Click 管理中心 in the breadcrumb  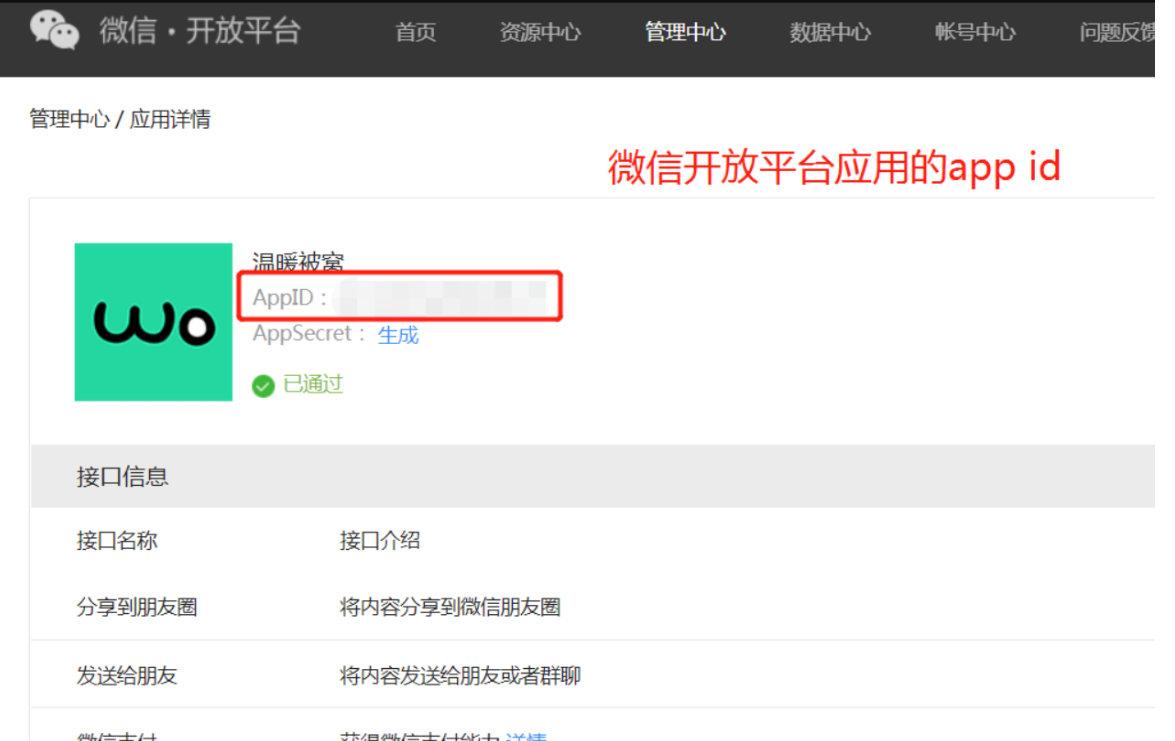pyautogui.click(x=69, y=119)
